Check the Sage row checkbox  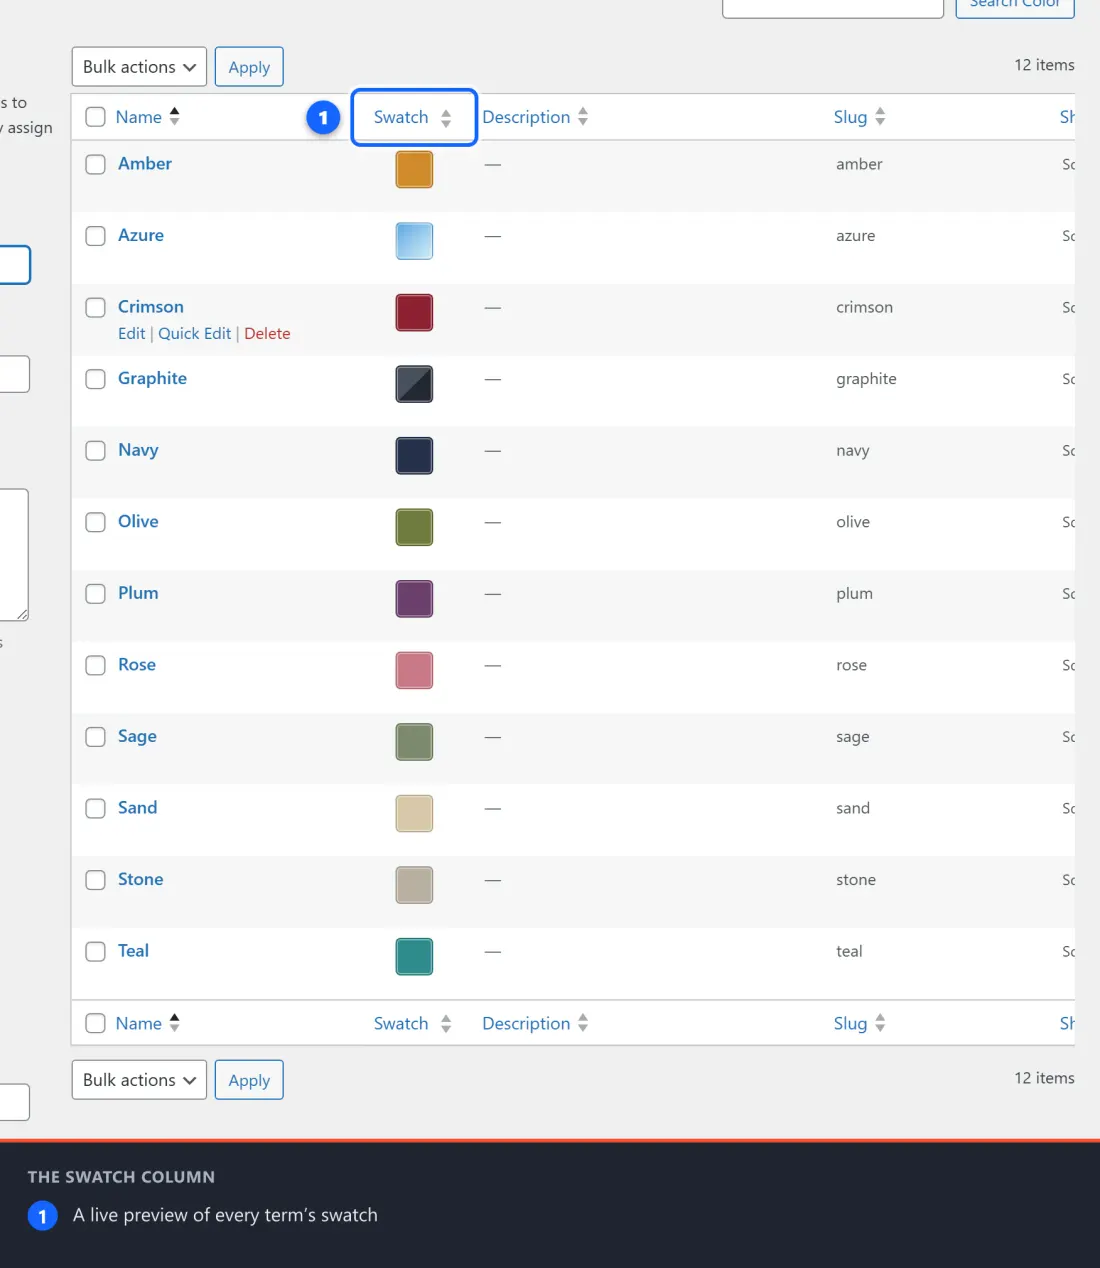pos(95,736)
